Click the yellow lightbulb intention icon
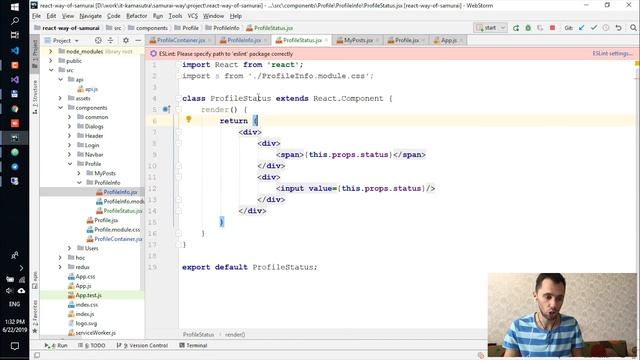Image resolution: width=640 pixels, height=360 pixels. [x=189, y=119]
